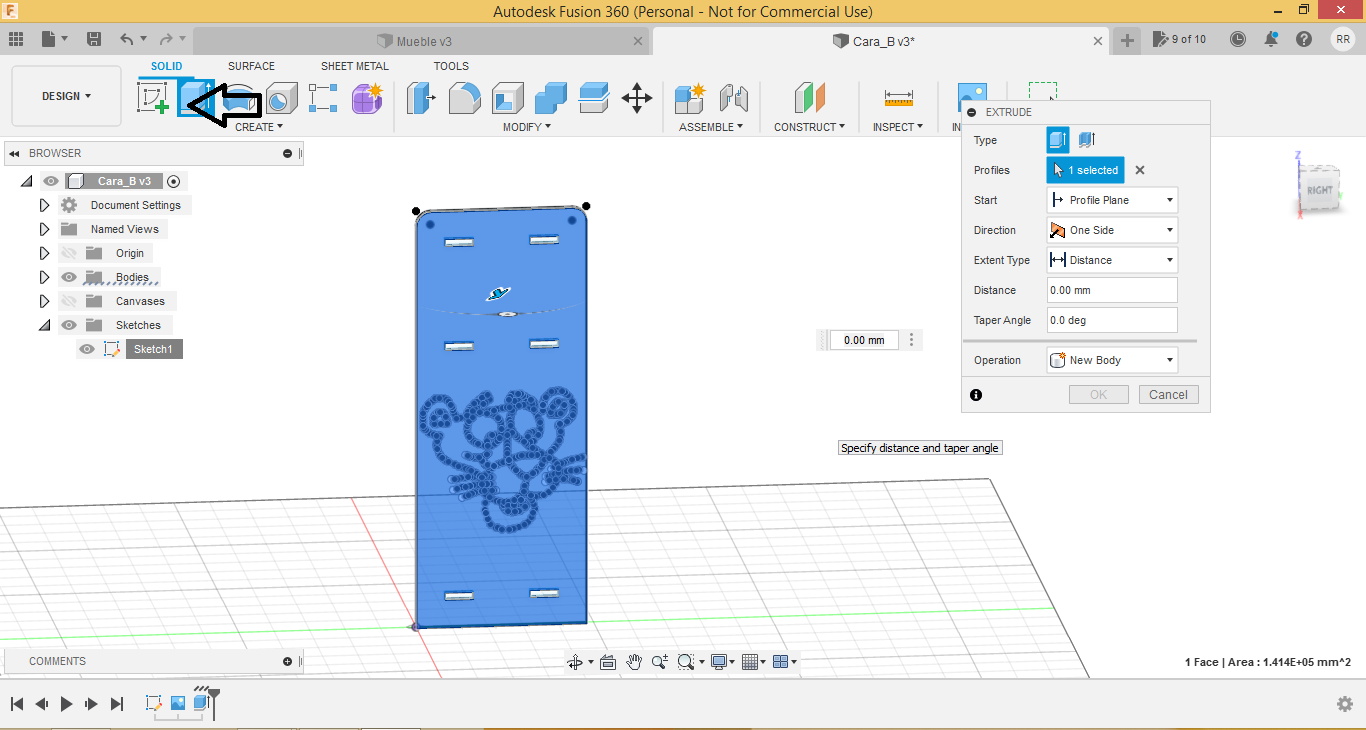This screenshot has height=730, width=1366.
Task: Show the Canvases folder
Action: pos(69,301)
